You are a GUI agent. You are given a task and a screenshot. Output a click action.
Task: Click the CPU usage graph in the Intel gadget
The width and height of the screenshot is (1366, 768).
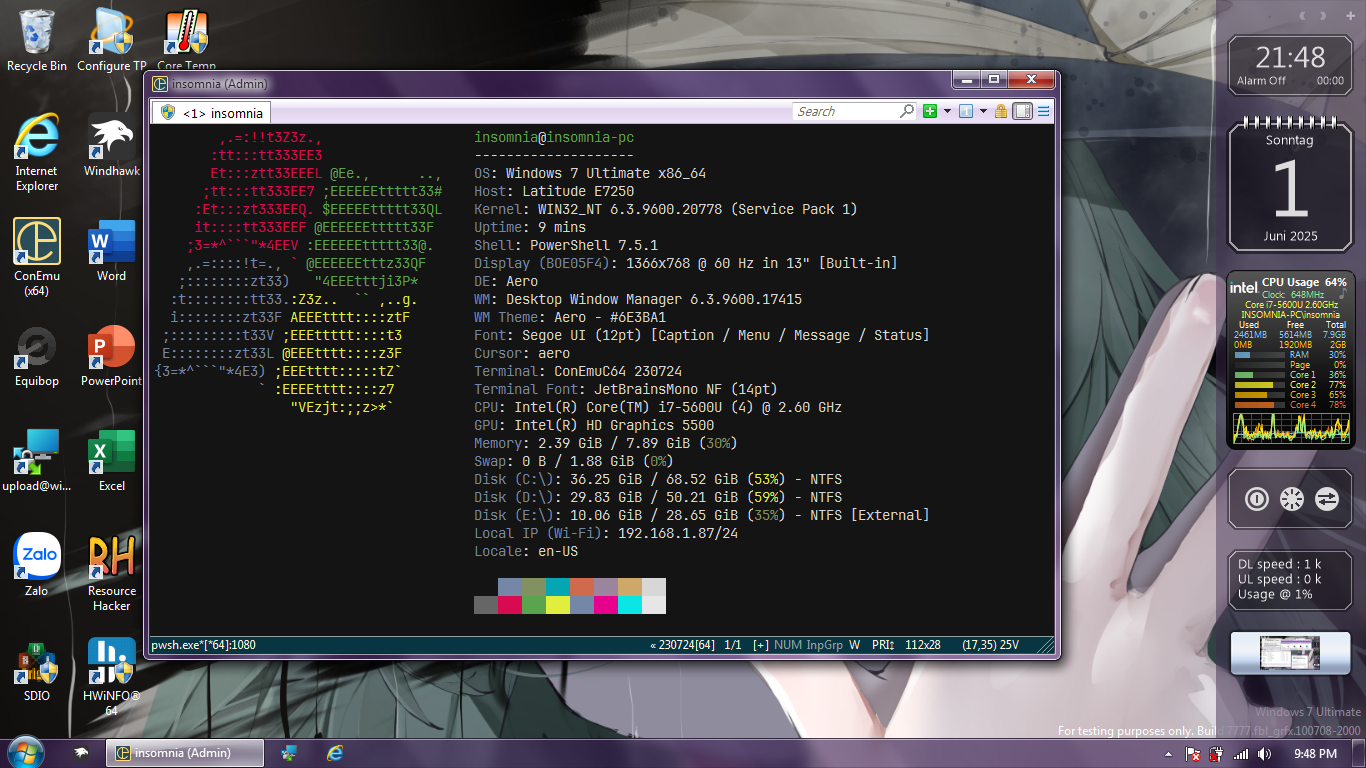[1291, 428]
